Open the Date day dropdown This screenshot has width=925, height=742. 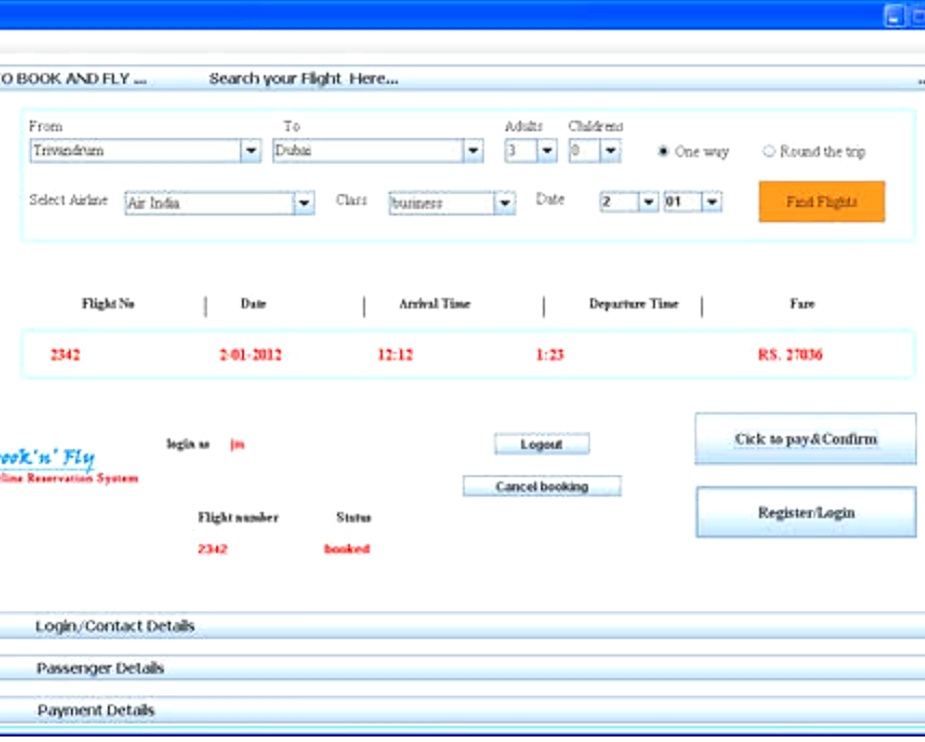click(x=648, y=202)
